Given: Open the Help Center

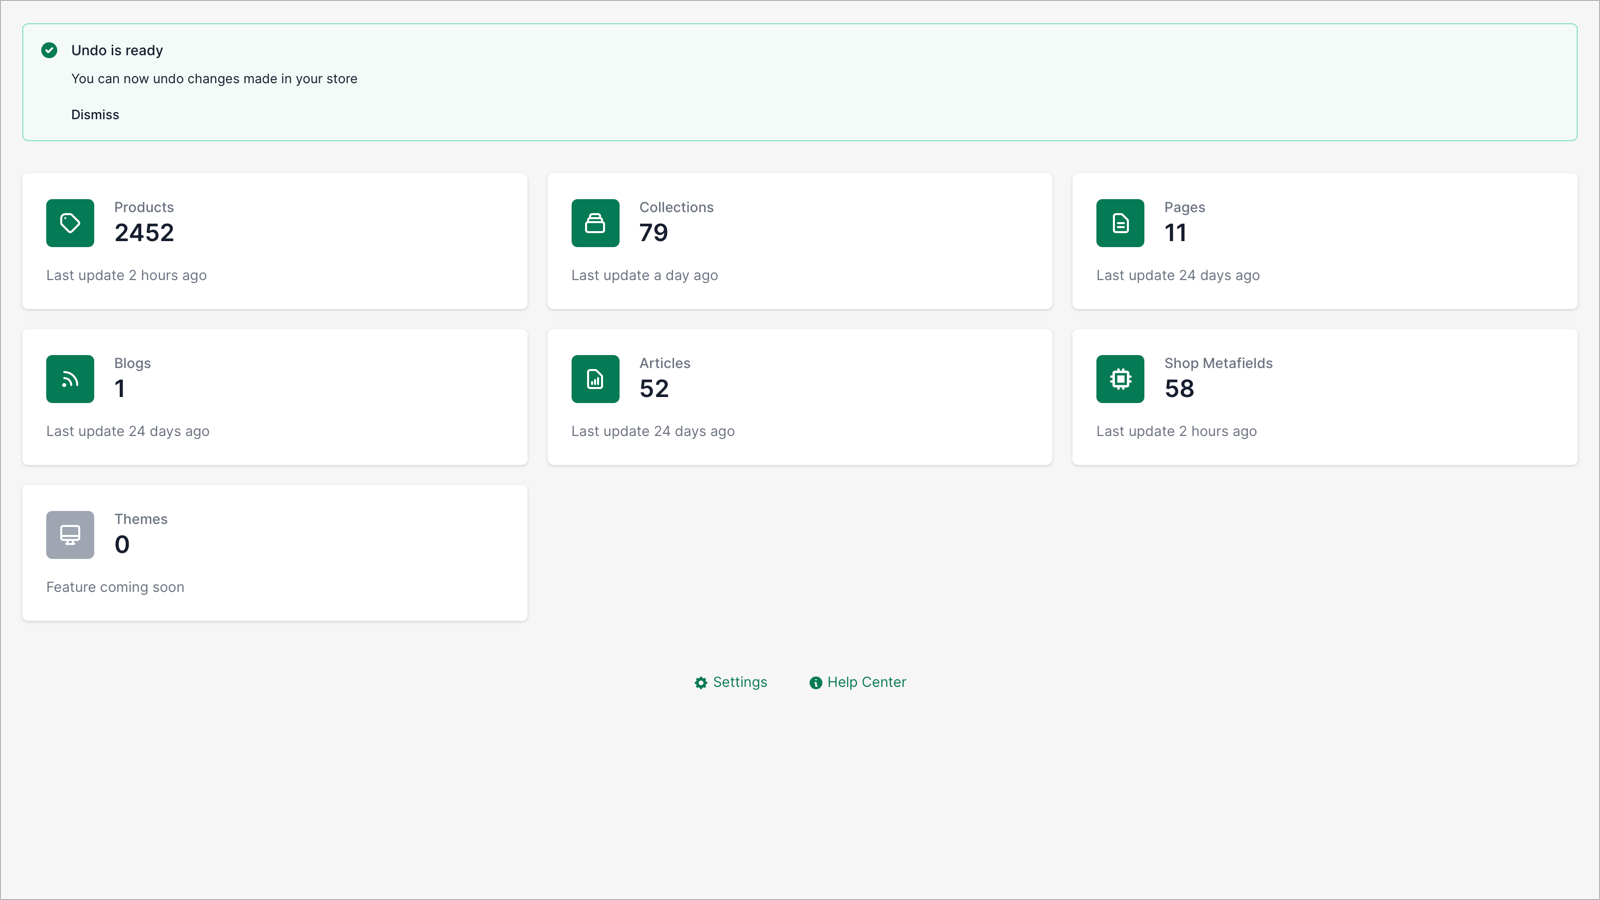Looking at the screenshot, I should (x=866, y=682).
